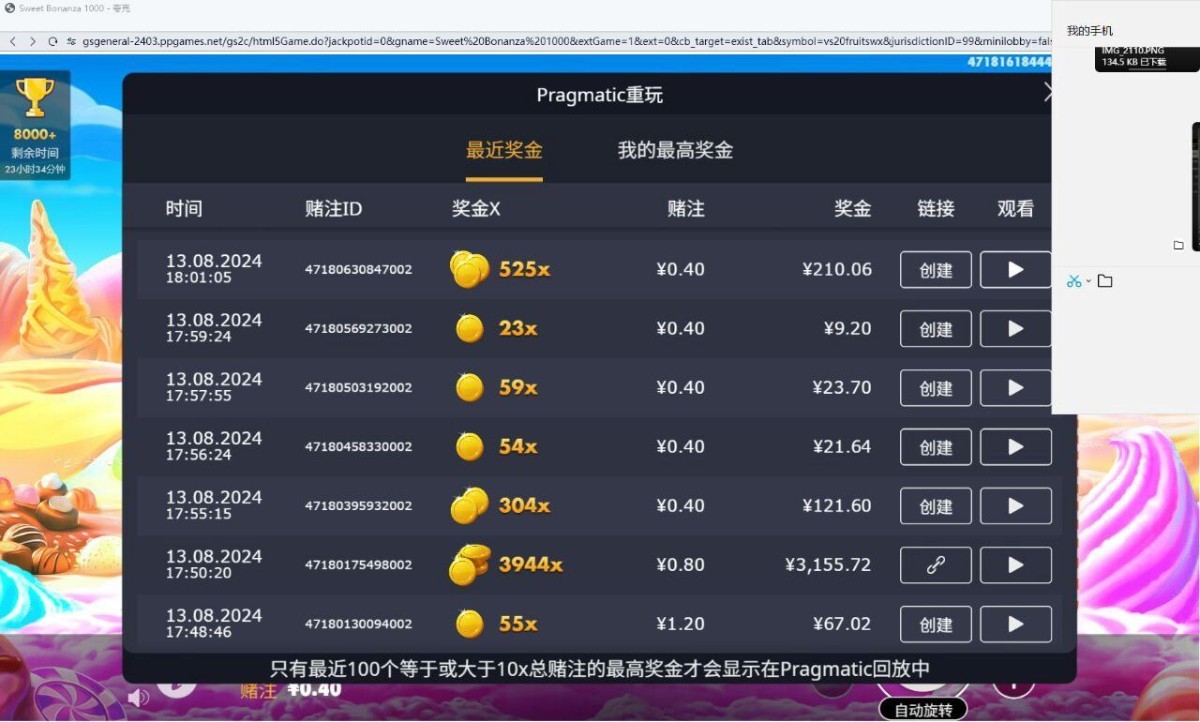Image resolution: width=1200 pixels, height=722 pixels.
Task: Click the browser URL address field
Action: click(500, 41)
